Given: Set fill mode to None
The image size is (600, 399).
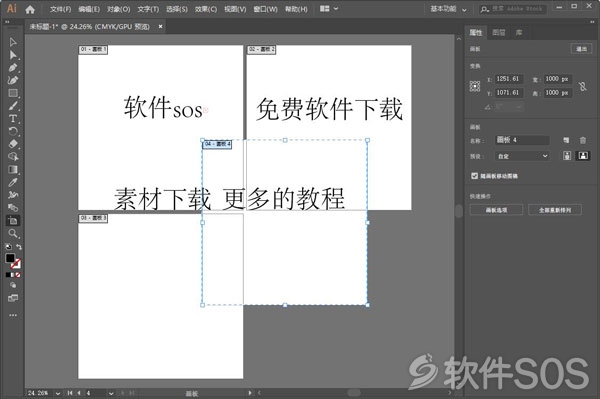Looking at the screenshot, I should [18, 275].
